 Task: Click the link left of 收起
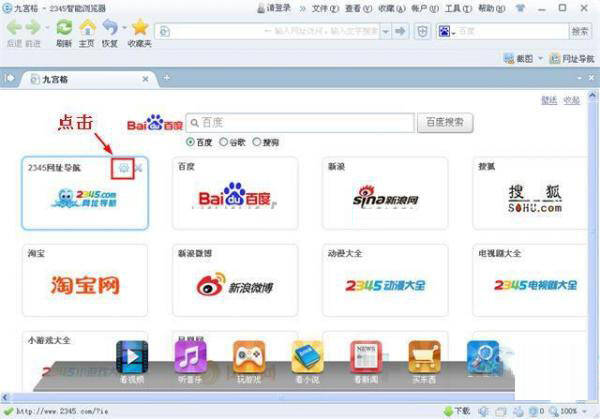click(549, 100)
